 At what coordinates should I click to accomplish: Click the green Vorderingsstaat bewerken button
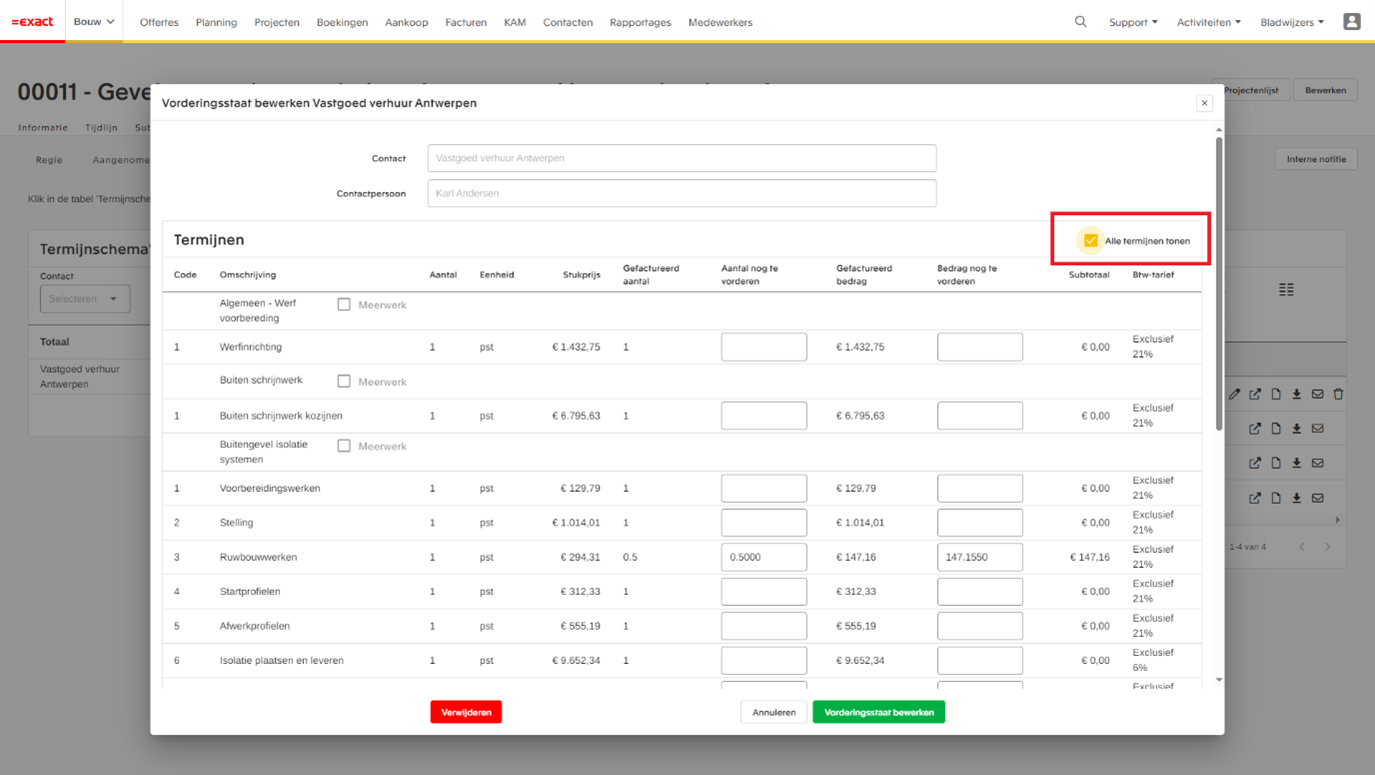(878, 712)
